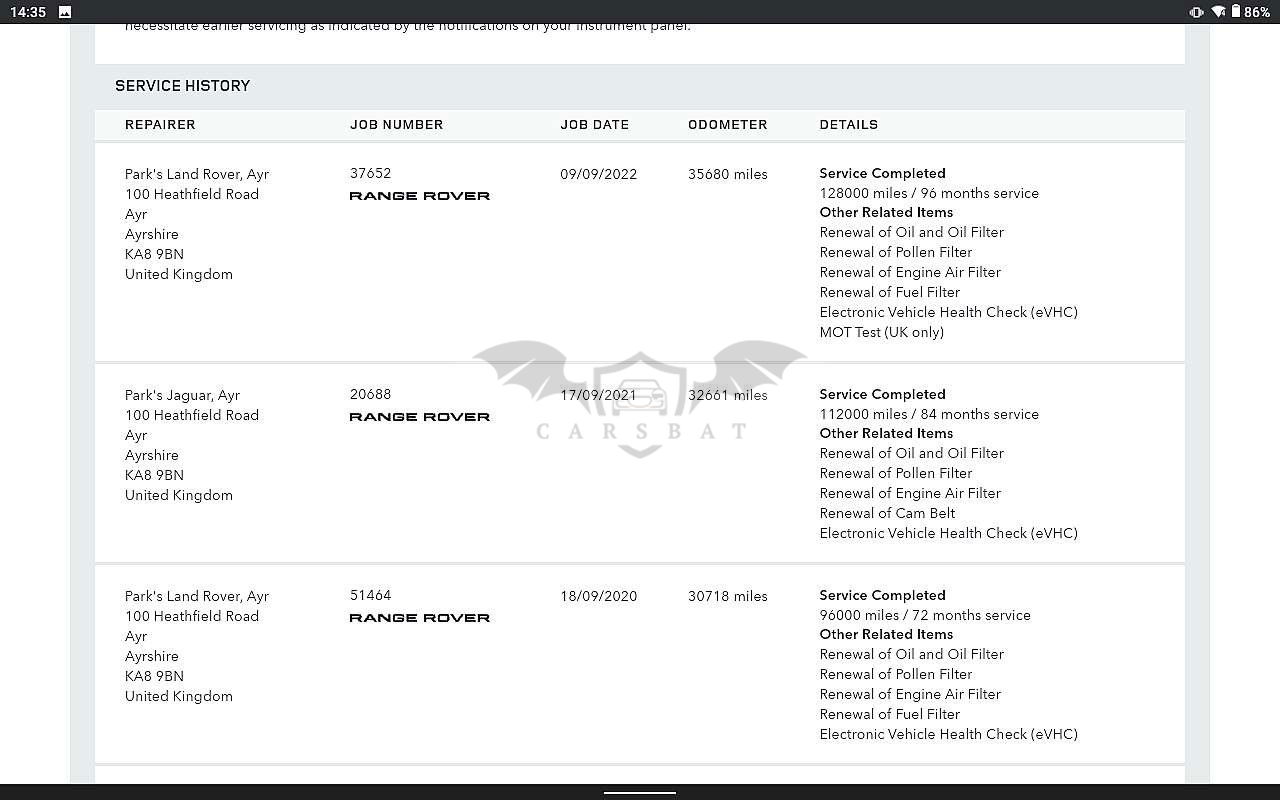Viewport: 1280px width, 800px height.
Task: Select job number 51464
Action: point(370,595)
